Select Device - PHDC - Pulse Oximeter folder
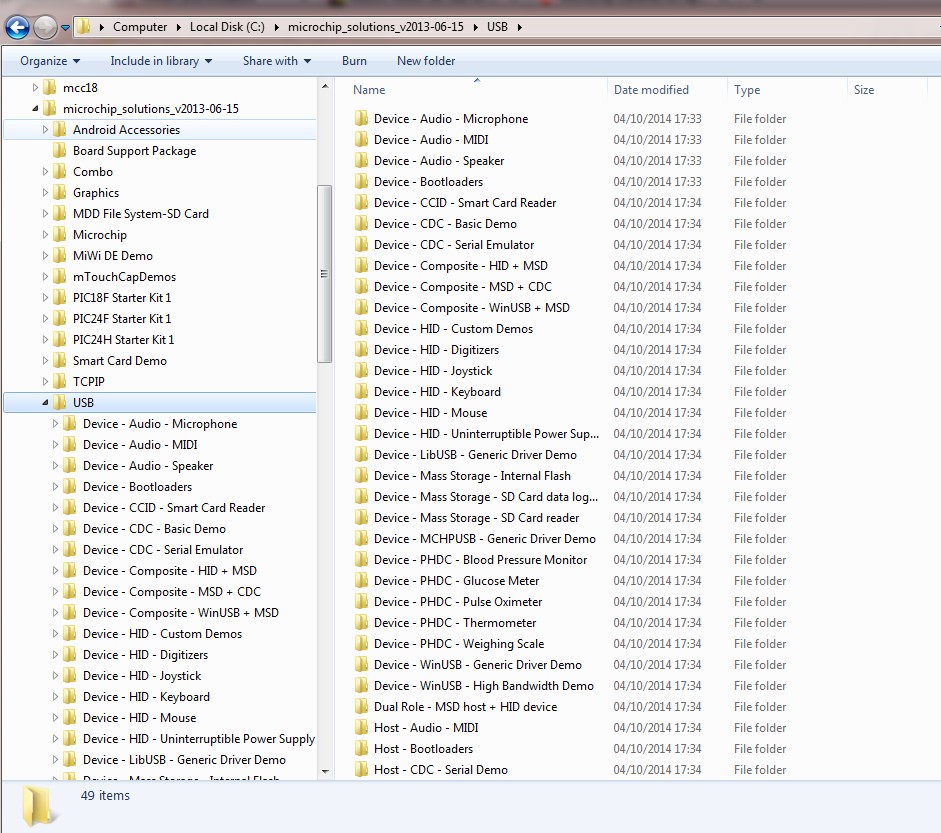Viewport: 941px width, 833px height. (x=458, y=602)
